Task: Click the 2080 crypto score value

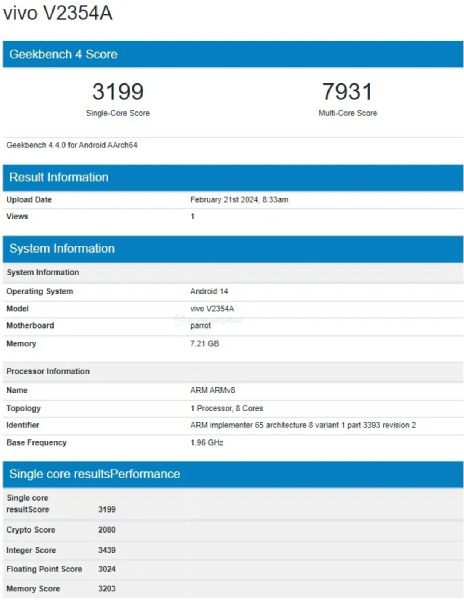Action: pos(107,530)
